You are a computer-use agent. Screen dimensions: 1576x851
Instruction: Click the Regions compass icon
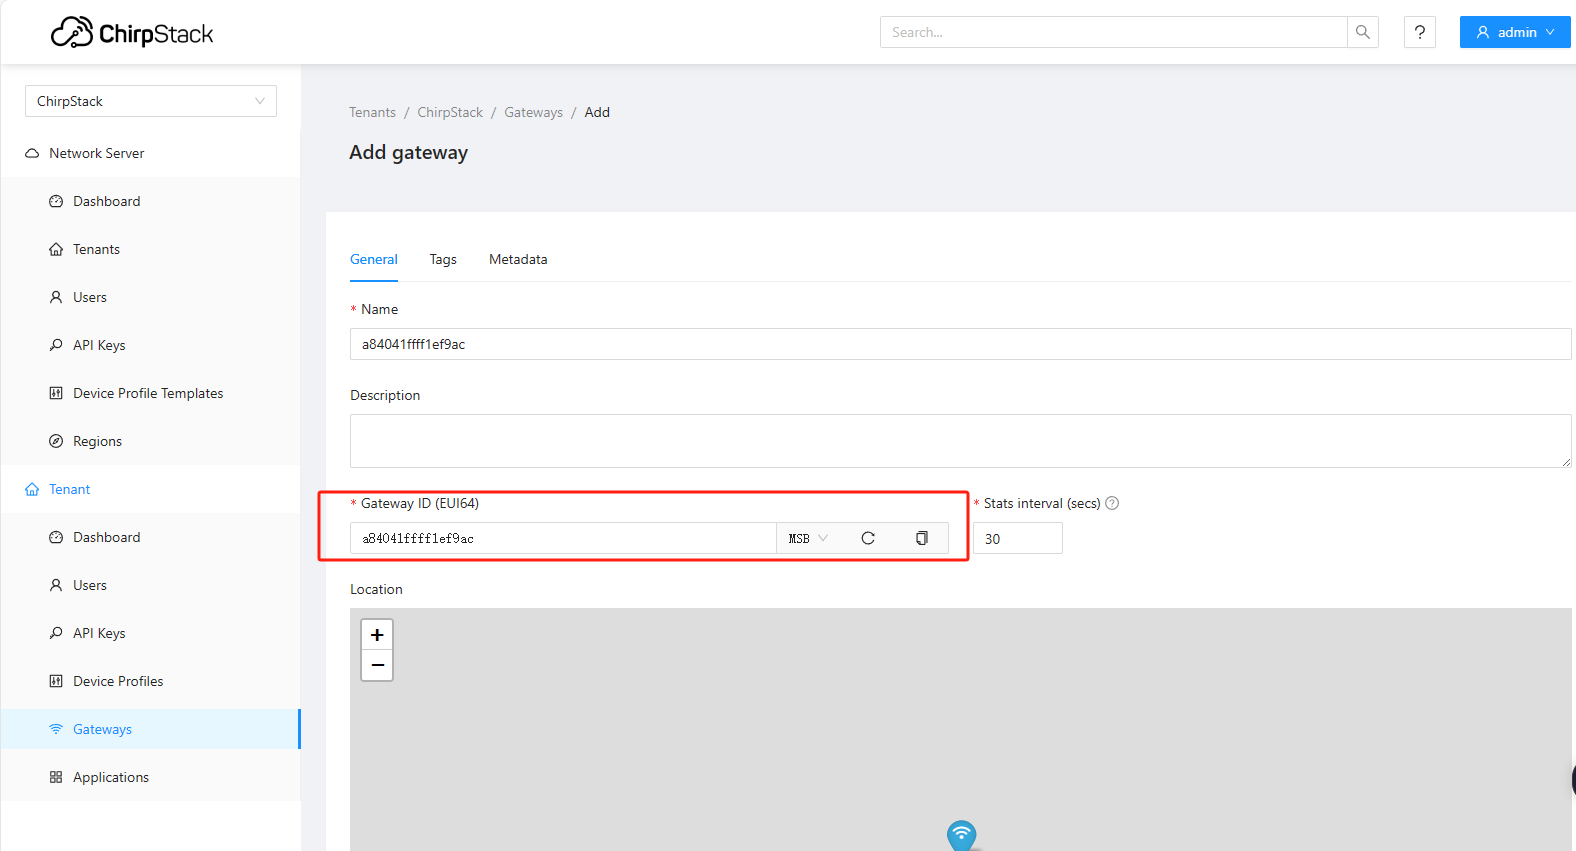coord(56,441)
